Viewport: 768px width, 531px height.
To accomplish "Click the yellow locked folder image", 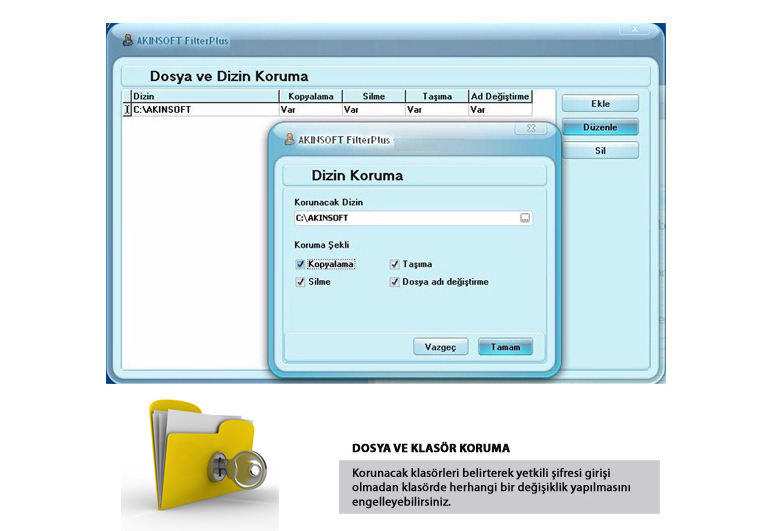I will tap(208, 456).
